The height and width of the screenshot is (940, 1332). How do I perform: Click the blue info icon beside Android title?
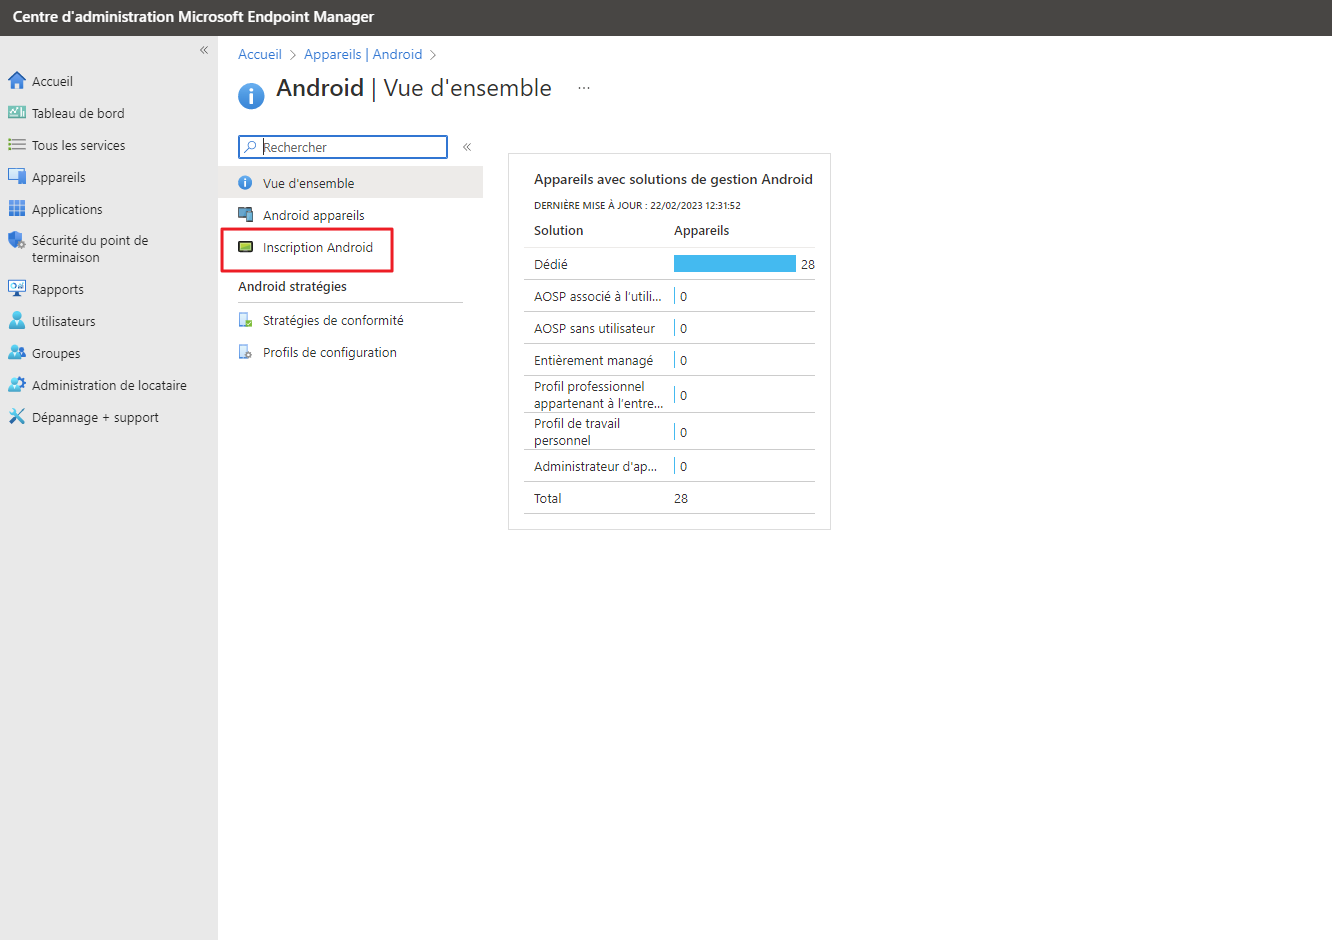(251, 95)
